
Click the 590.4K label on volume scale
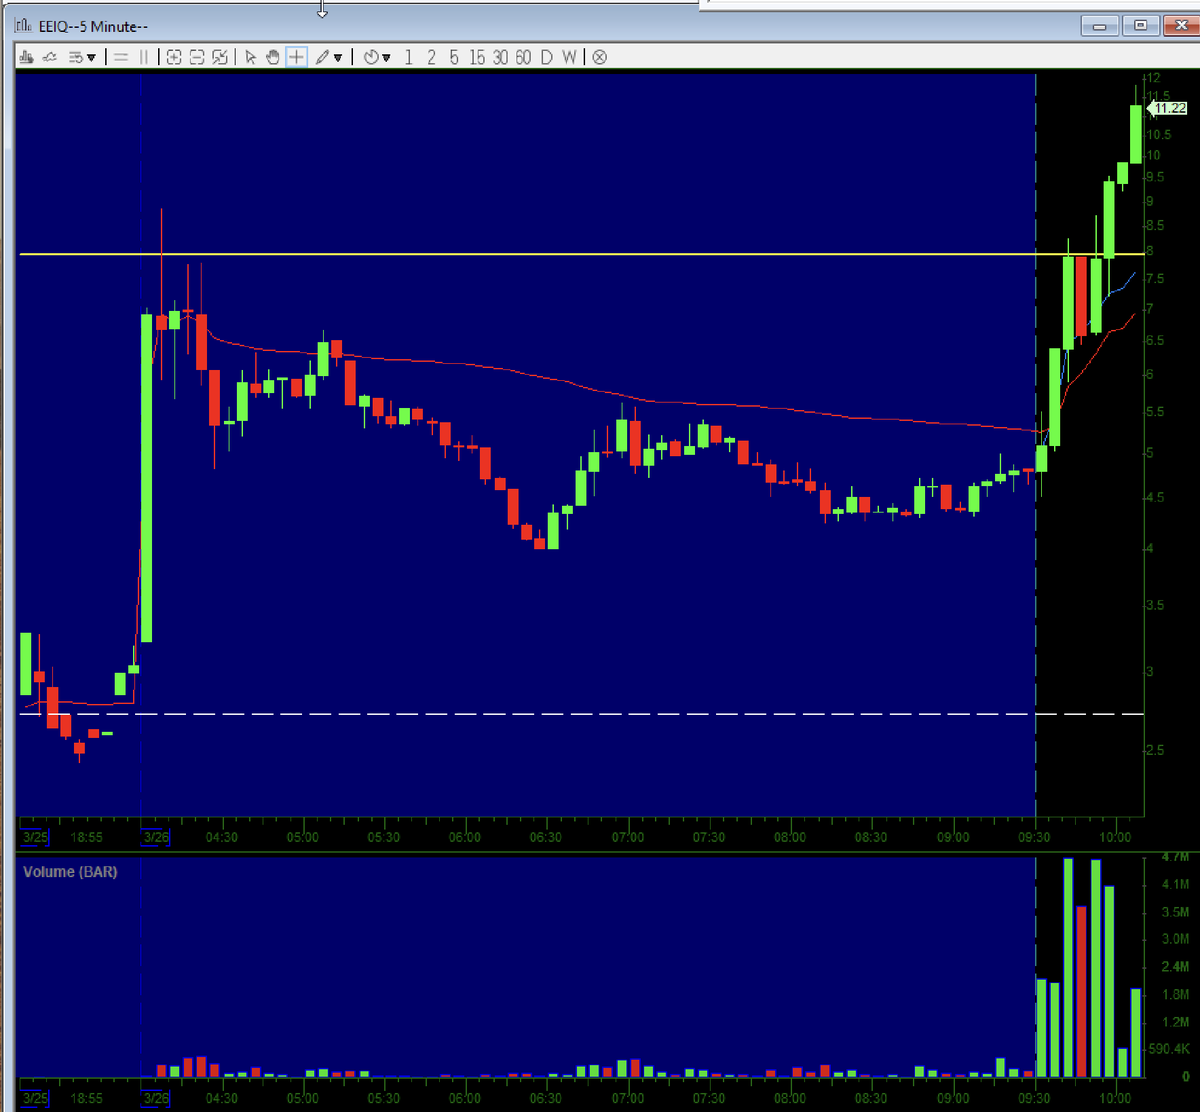[1171, 1049]
